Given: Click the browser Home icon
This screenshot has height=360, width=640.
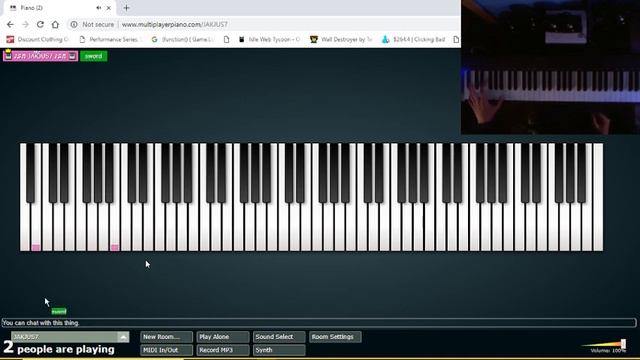Looking at the screenshot, I should pyautogui.click(x=55, y=24).
